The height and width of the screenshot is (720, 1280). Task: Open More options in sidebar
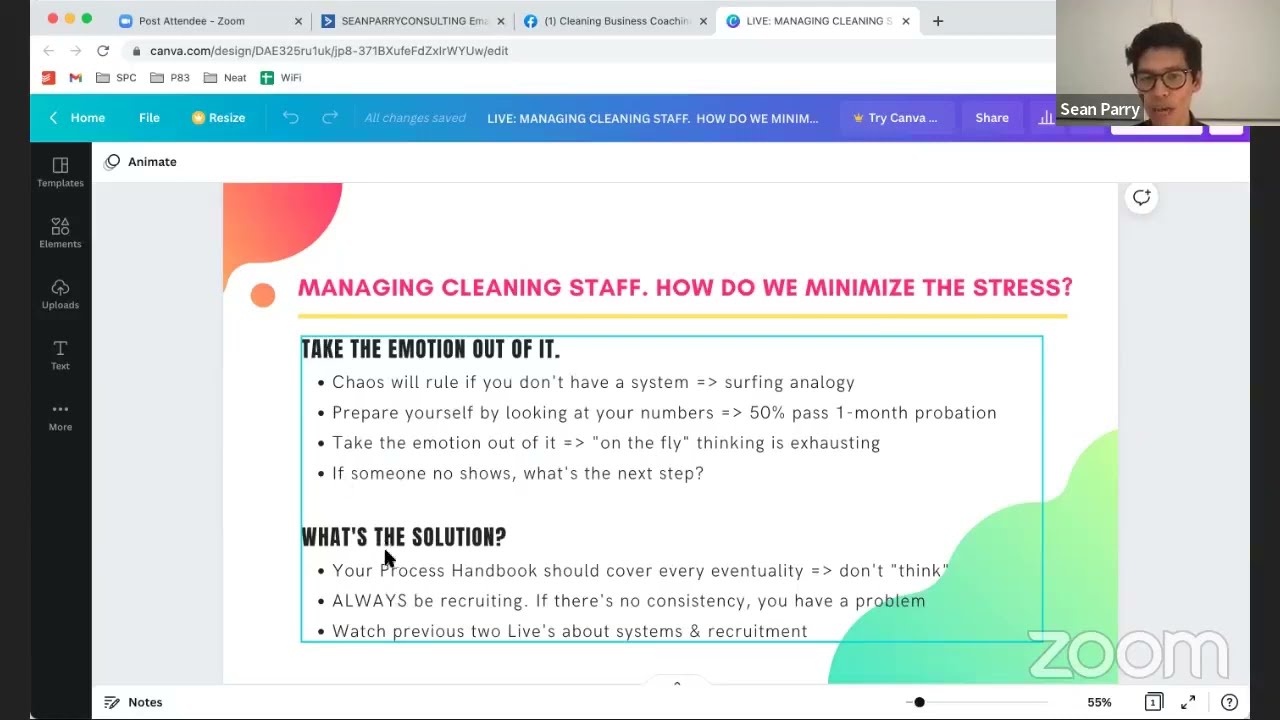(60, 416)
